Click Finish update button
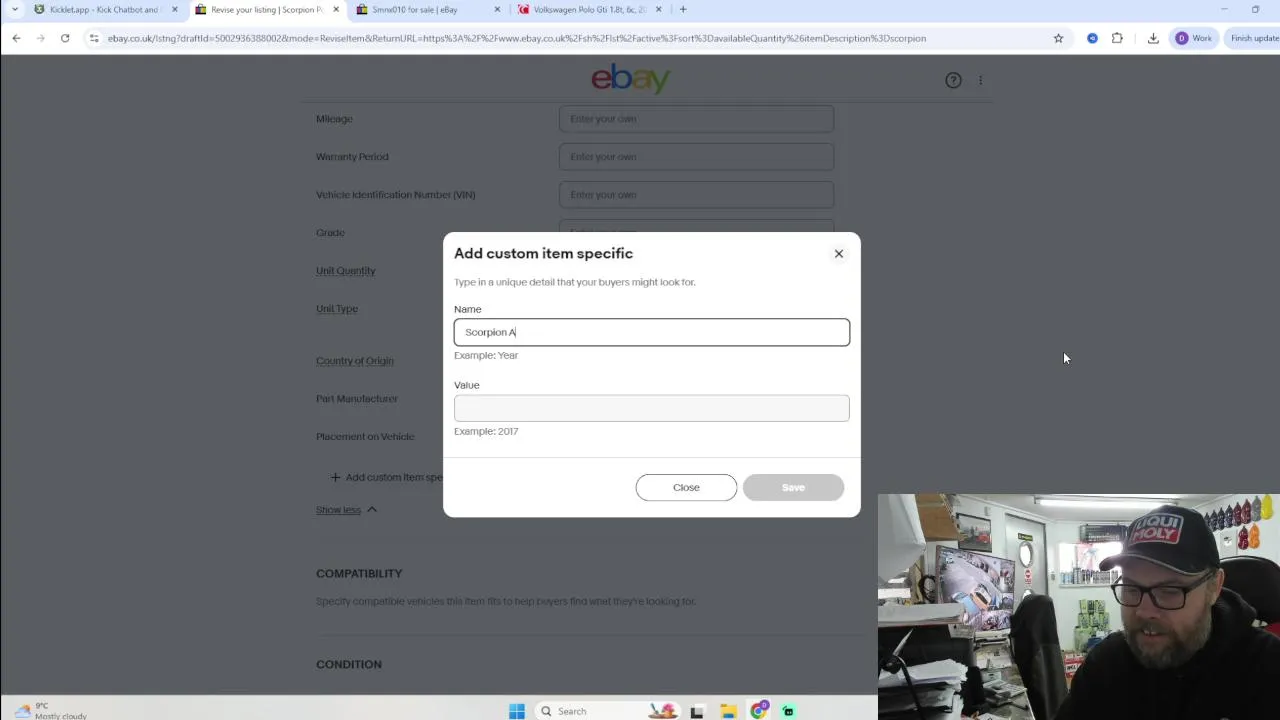This screenshot has height=720, width=1280. [x=1254, y=38]
